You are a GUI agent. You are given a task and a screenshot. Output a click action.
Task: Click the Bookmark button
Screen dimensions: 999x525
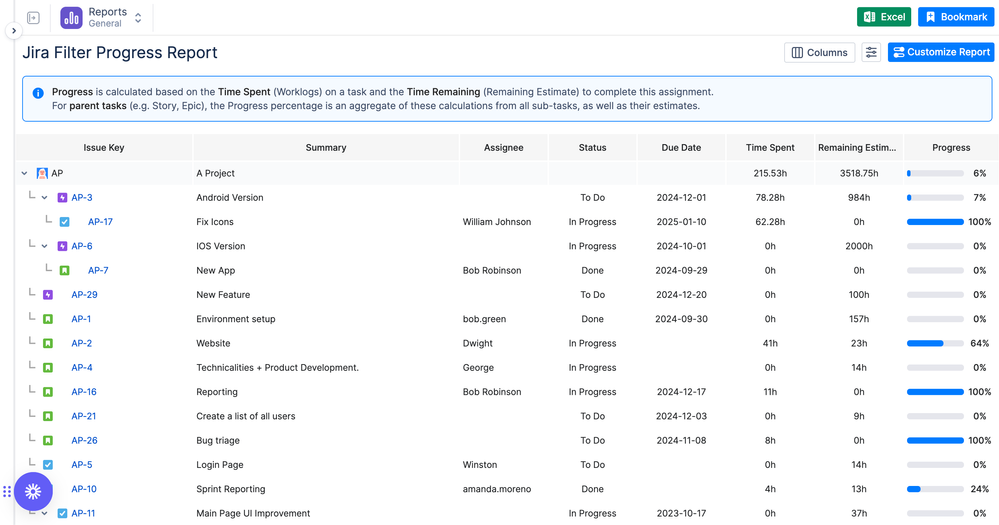tap(956, 17)
